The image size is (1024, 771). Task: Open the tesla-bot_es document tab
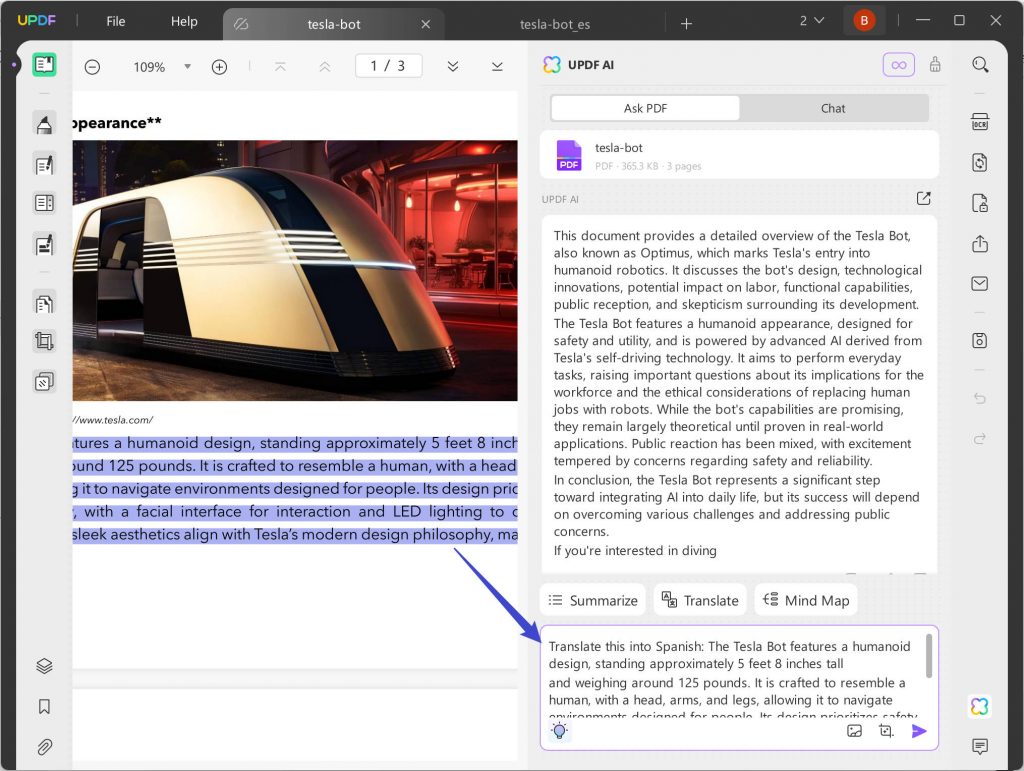click(555, 23)
